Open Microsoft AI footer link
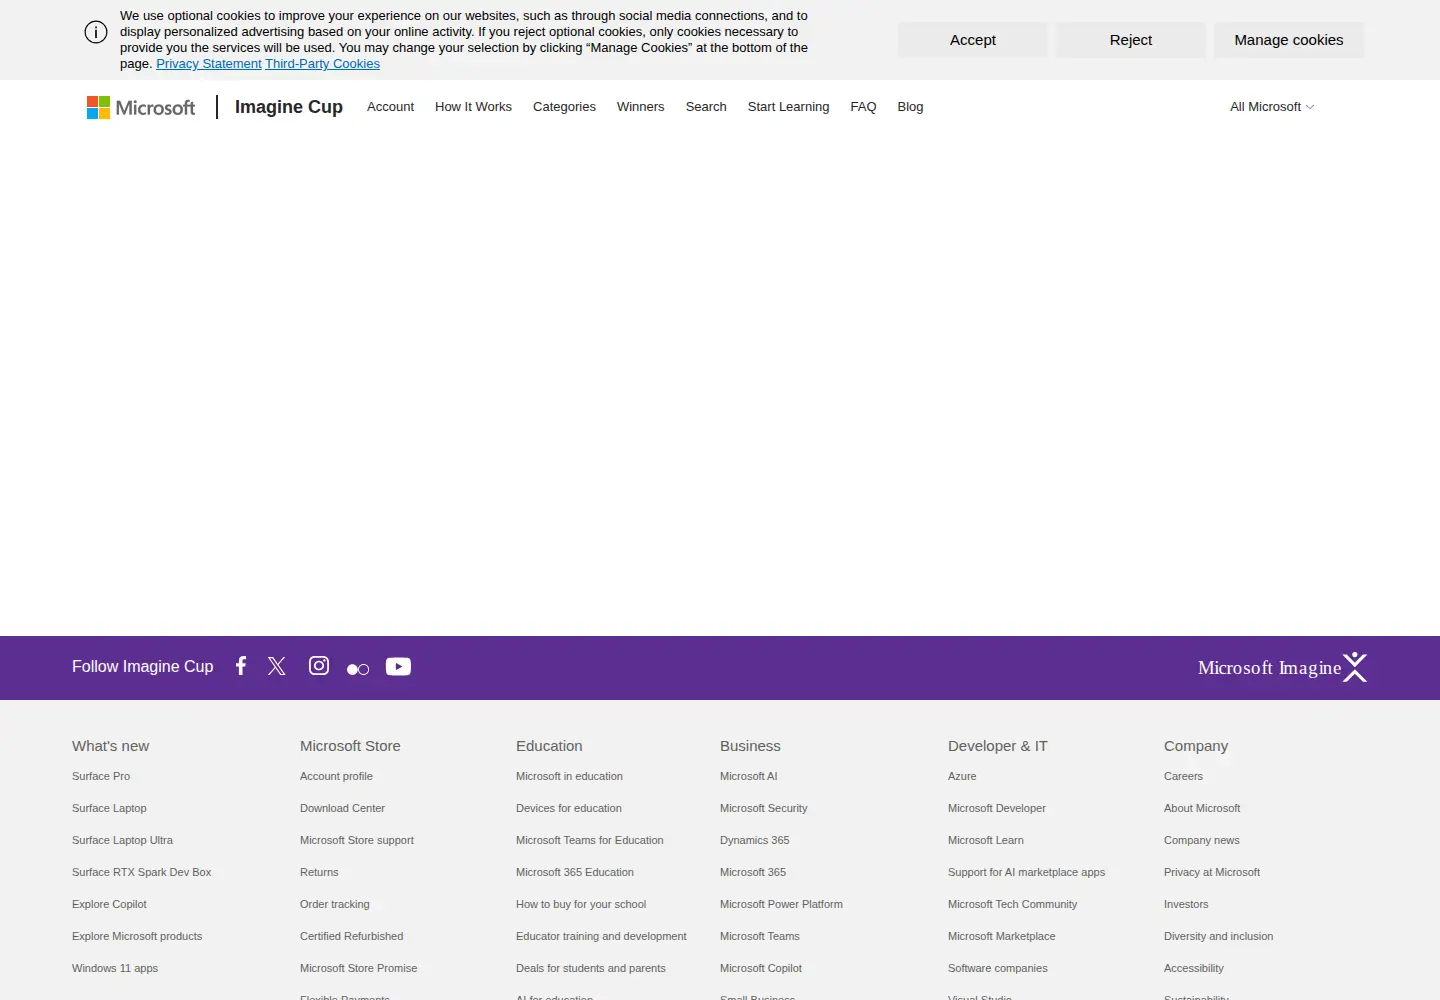The image size is (1440, 1000). click(748, 776)
